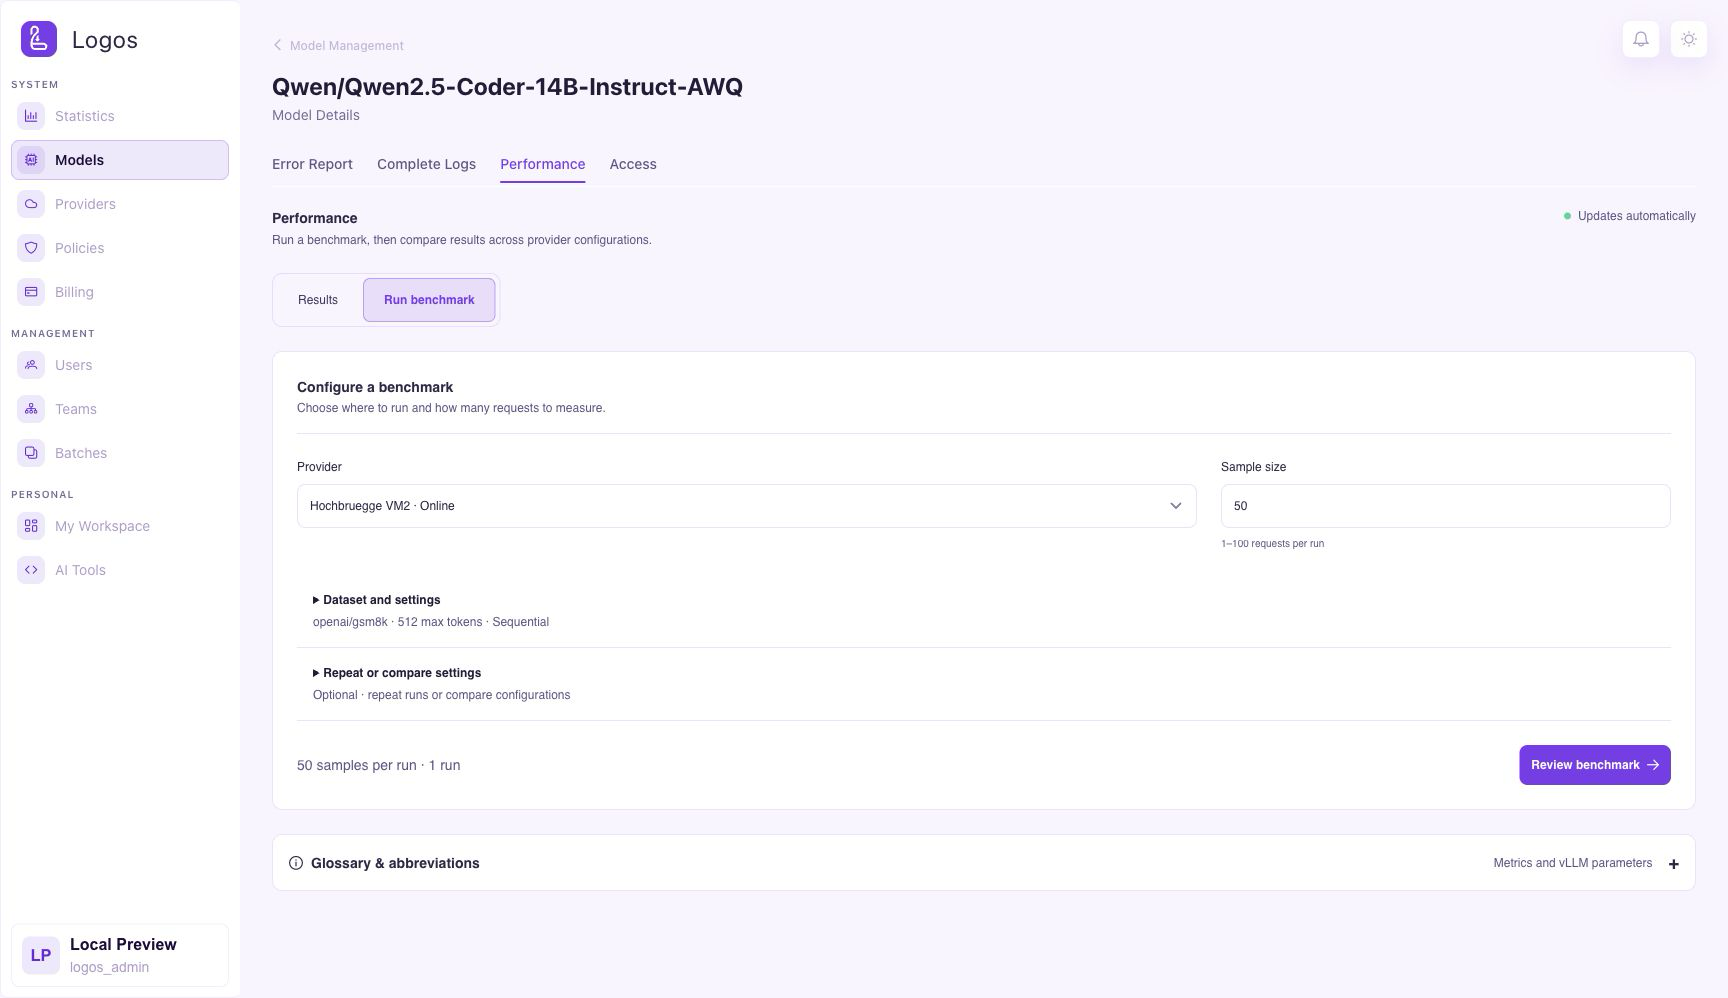Click the '1–100 requests per run' hint
The image size is (1728, 998).
click(1272, 544)
